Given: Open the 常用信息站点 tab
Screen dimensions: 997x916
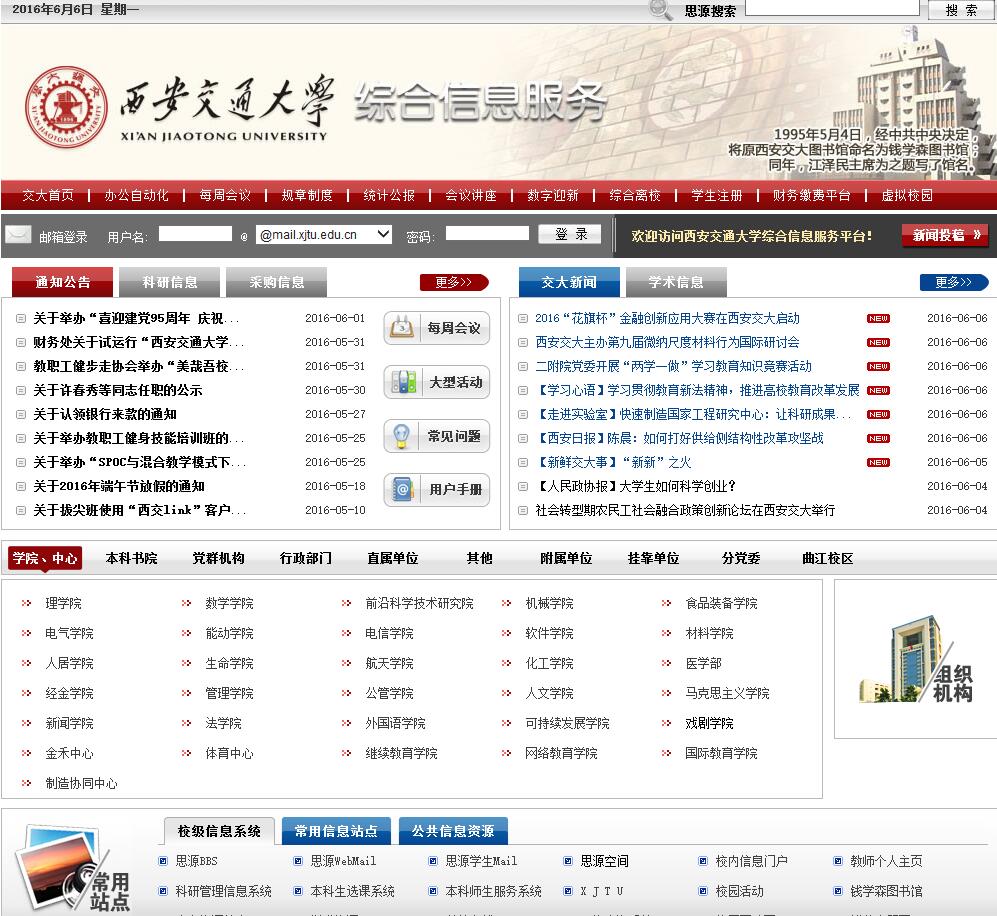Looking at the screenshot, I should [x=336, y=831].
